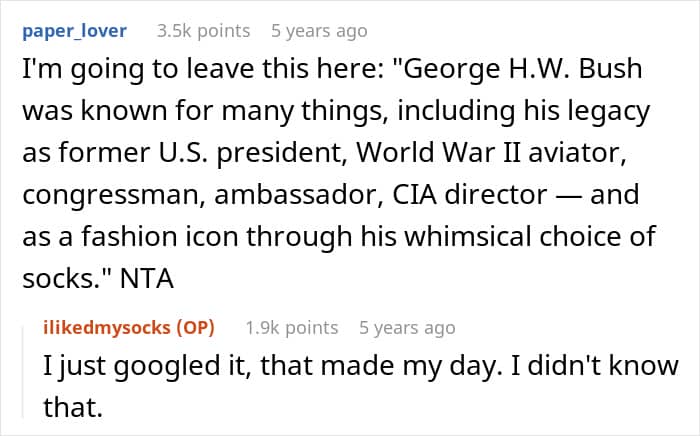Open timestamp on ilikedmysocks' reply
Screen dimensions: 700x436
click(x=405, y=327)
